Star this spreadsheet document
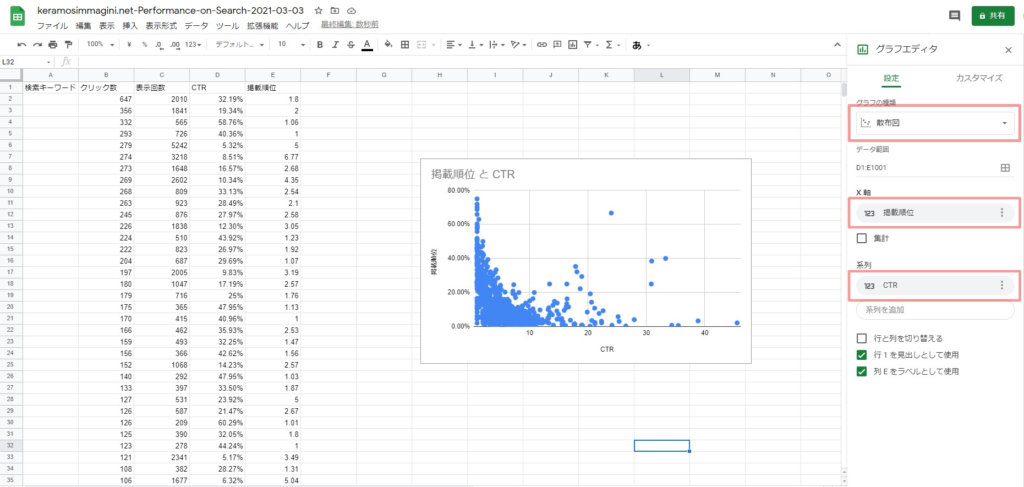This screenshot has height=487, width=1024. coord(318,9)
